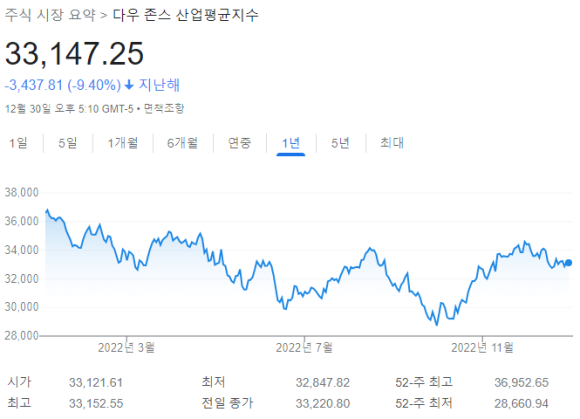Click the 28,000 y-axis label

pos(21,335)
